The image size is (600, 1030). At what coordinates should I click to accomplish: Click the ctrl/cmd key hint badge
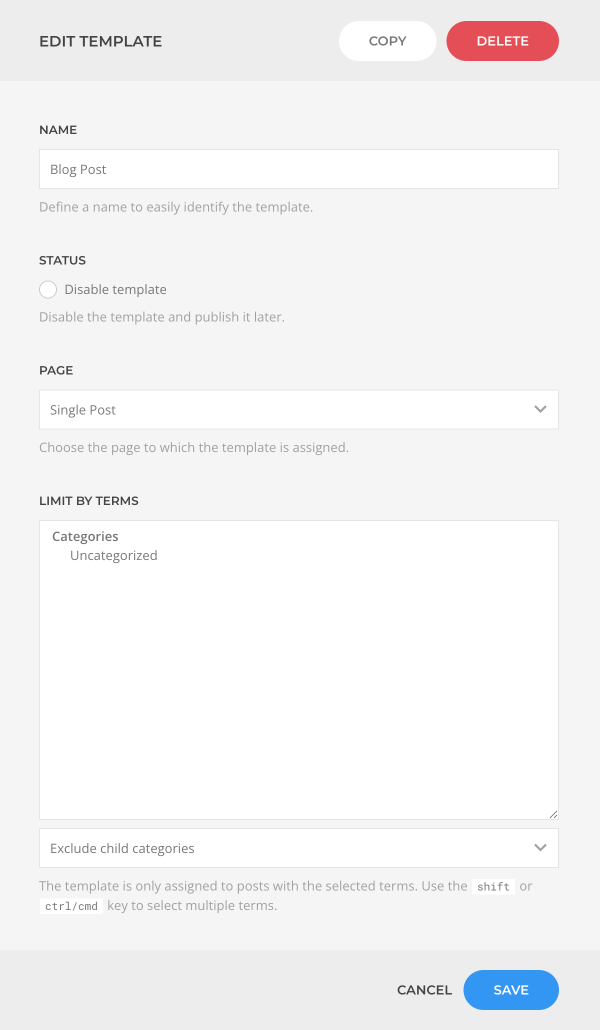pos(71,906)
